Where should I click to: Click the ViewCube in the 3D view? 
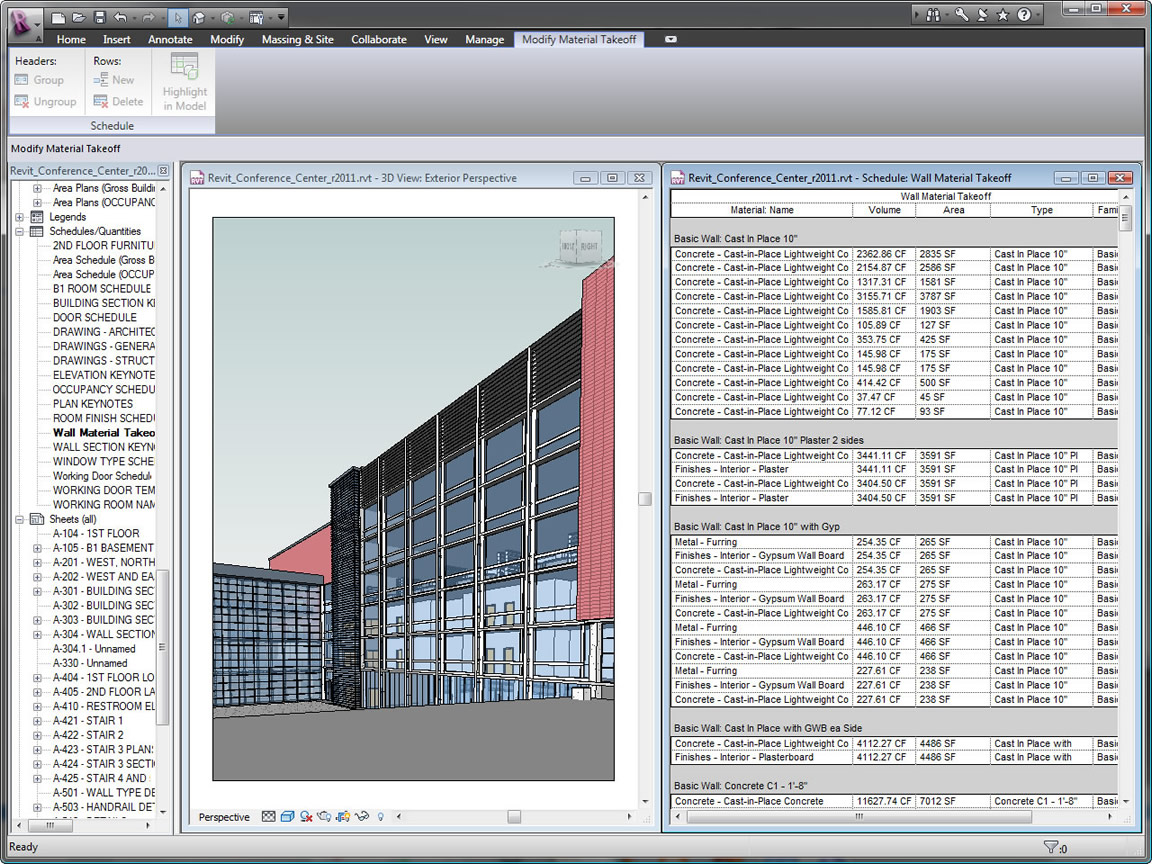tap(580, 245)
